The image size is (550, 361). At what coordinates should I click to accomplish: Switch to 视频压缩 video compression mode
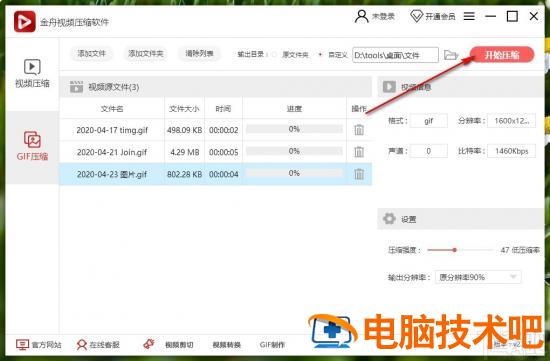coord(32,73)
